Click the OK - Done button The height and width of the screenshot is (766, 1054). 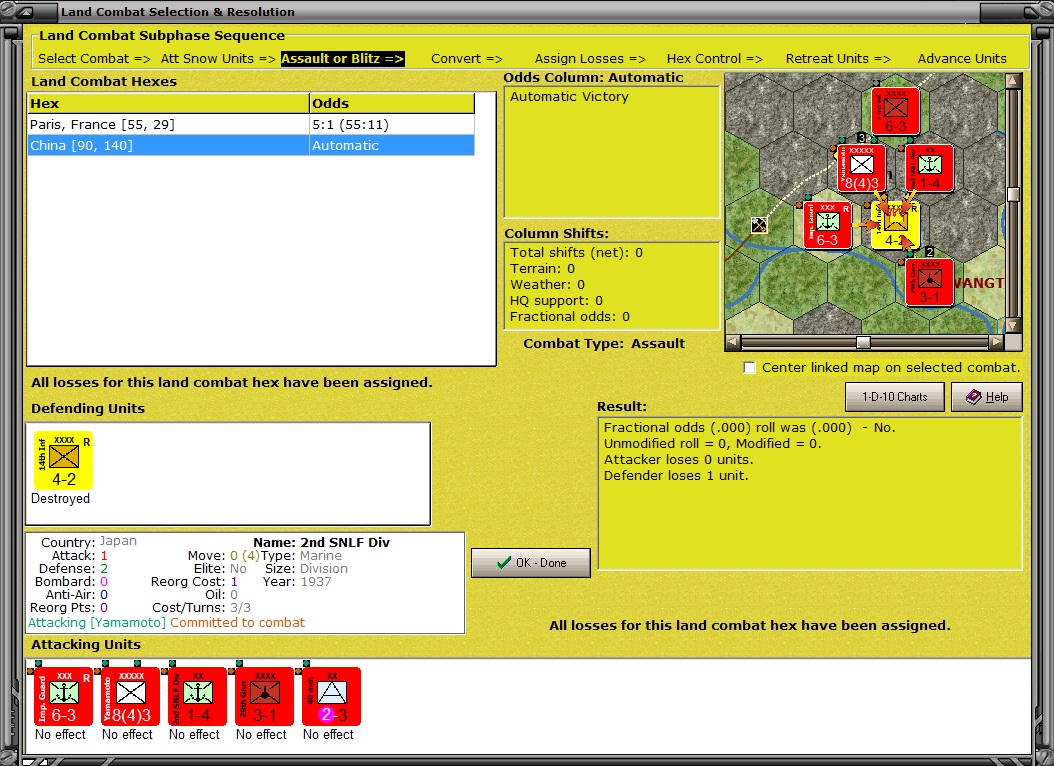531,563
